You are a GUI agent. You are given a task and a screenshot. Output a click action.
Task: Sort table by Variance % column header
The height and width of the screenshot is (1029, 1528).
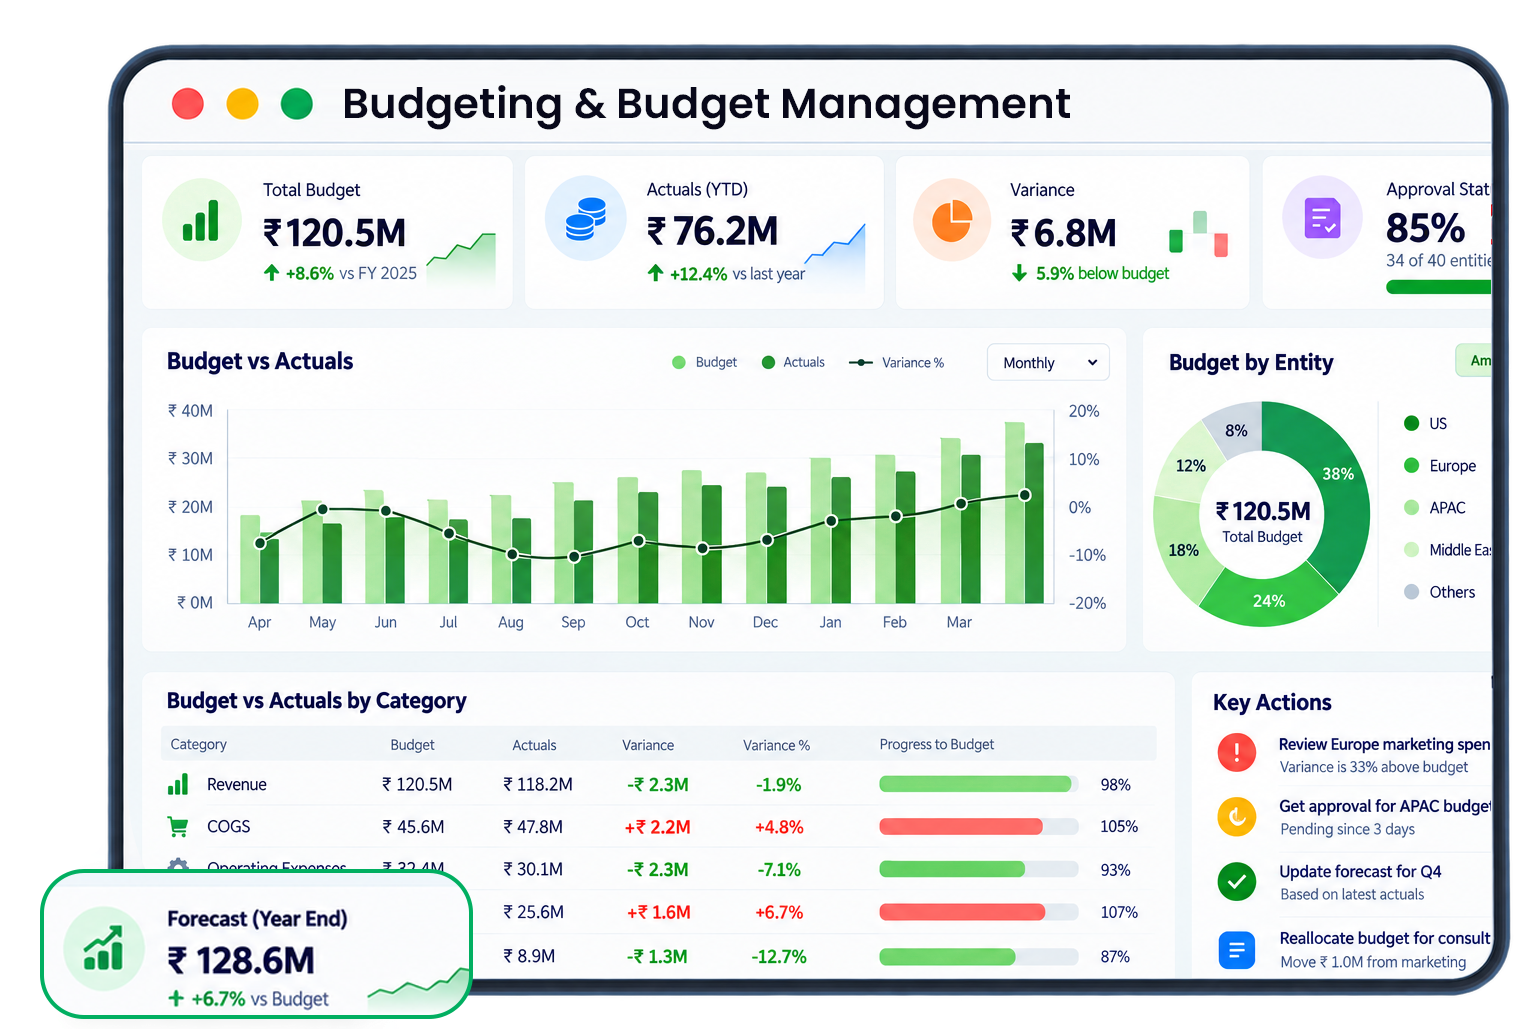click(x=776, y=745)
